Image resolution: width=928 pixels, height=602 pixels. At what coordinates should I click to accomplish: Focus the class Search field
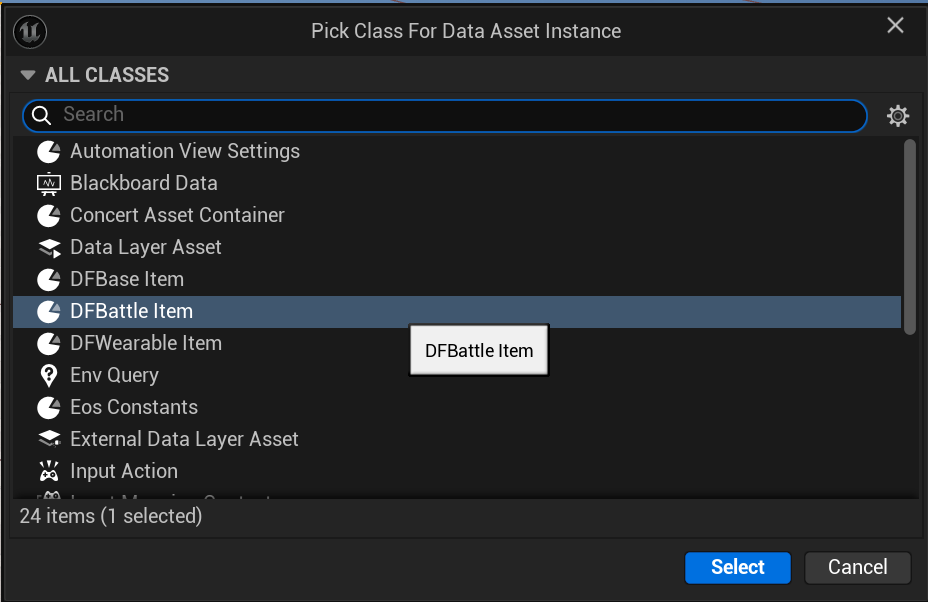(x=450, y=115)
